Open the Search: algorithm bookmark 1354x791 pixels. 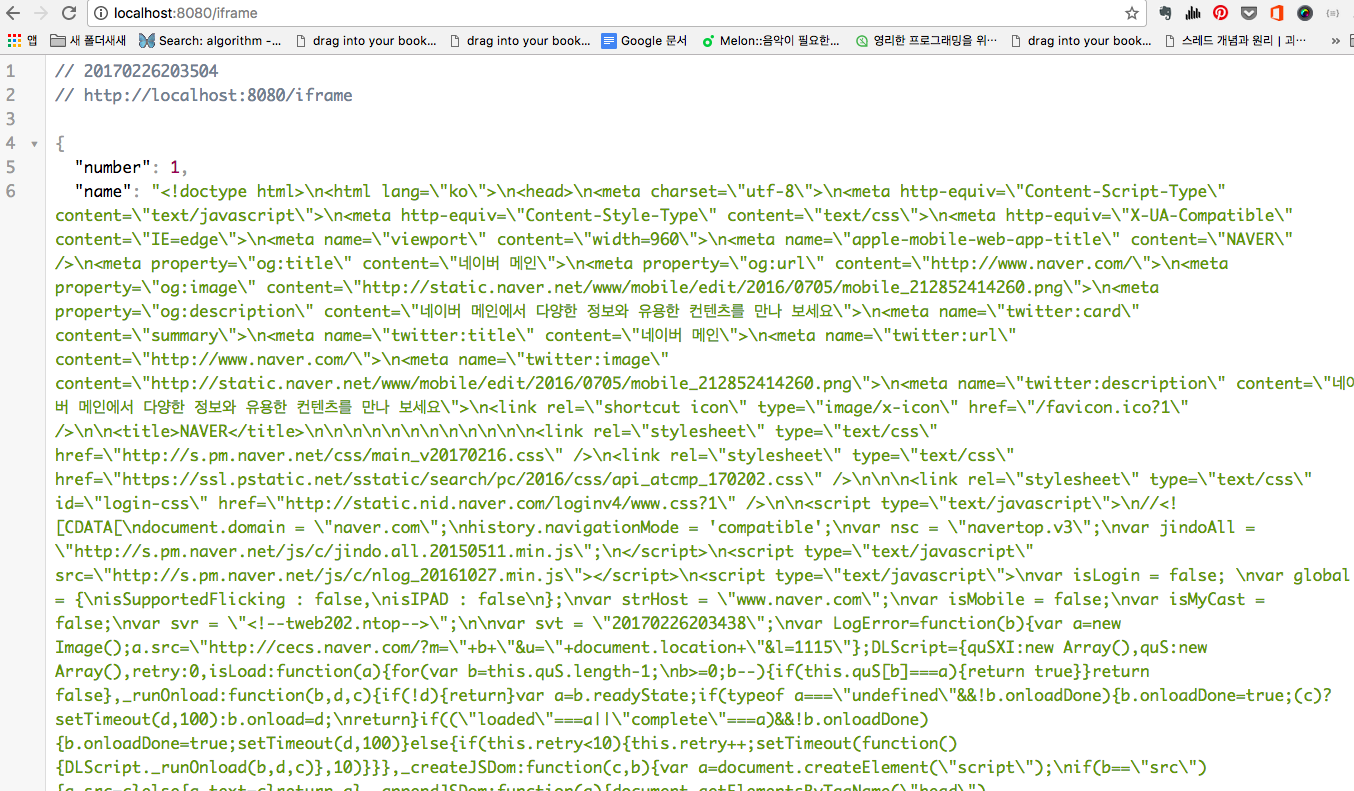tap(210, 41)
